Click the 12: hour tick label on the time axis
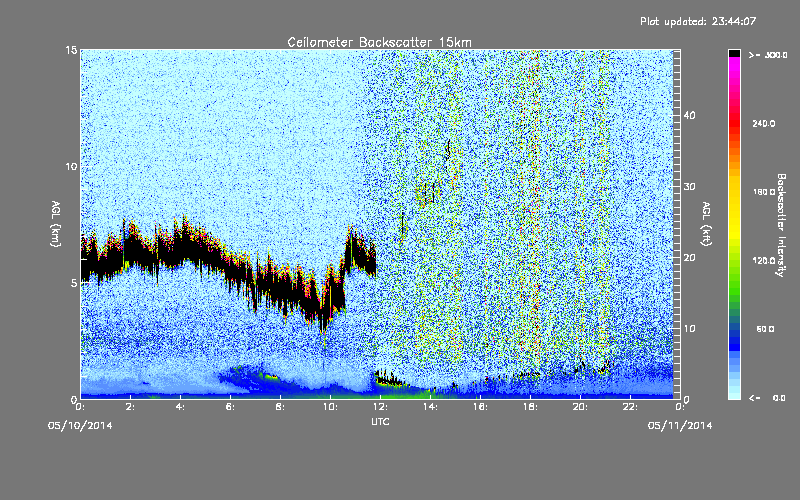Screen dimensions: 800x500 [x=380, y=407]
